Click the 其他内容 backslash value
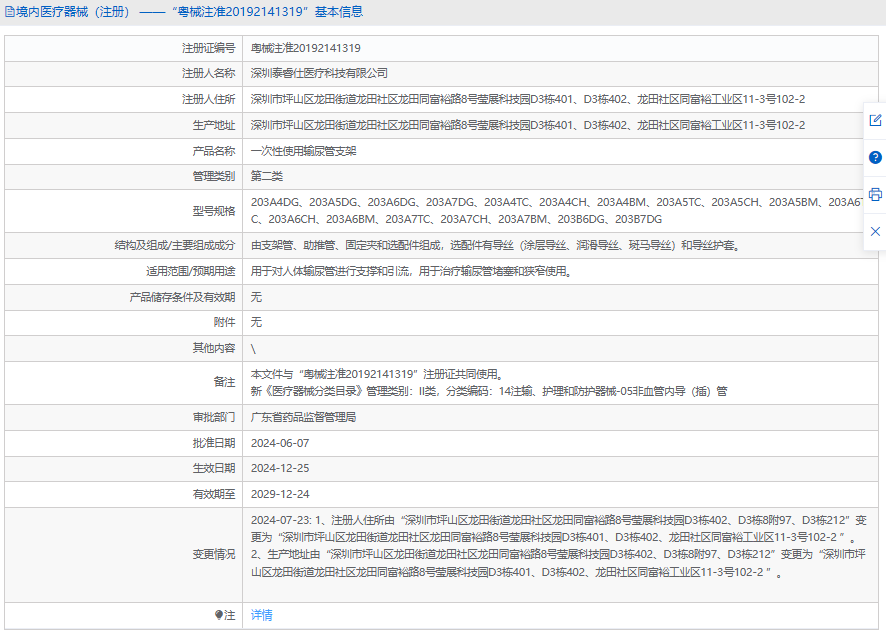The width and height of the screenshot is (886, 634). 253,349
